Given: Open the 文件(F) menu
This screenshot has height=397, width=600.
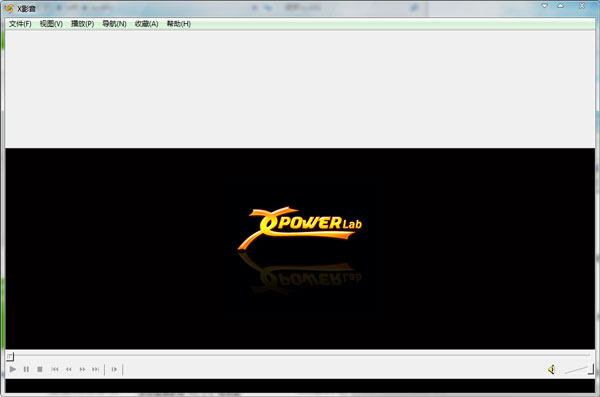Looking at the screenshot, I should [20, 24].
